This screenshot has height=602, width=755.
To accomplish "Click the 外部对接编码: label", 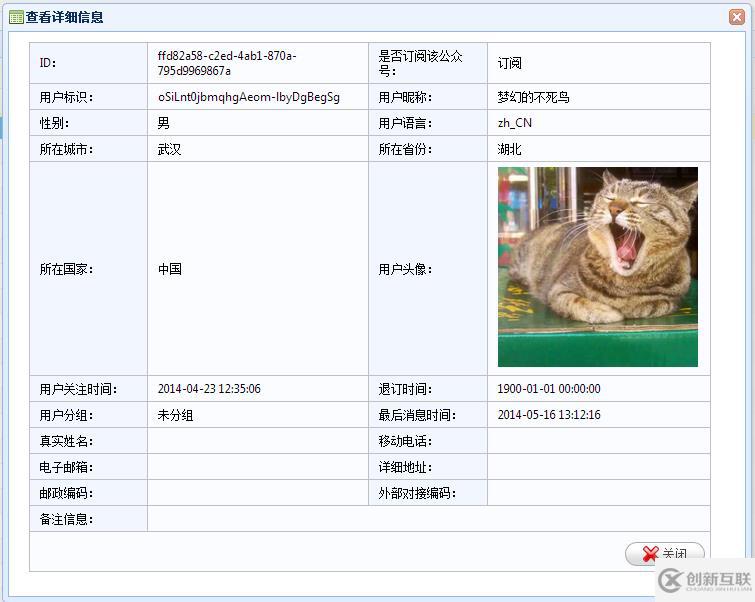I will (417, 493).
